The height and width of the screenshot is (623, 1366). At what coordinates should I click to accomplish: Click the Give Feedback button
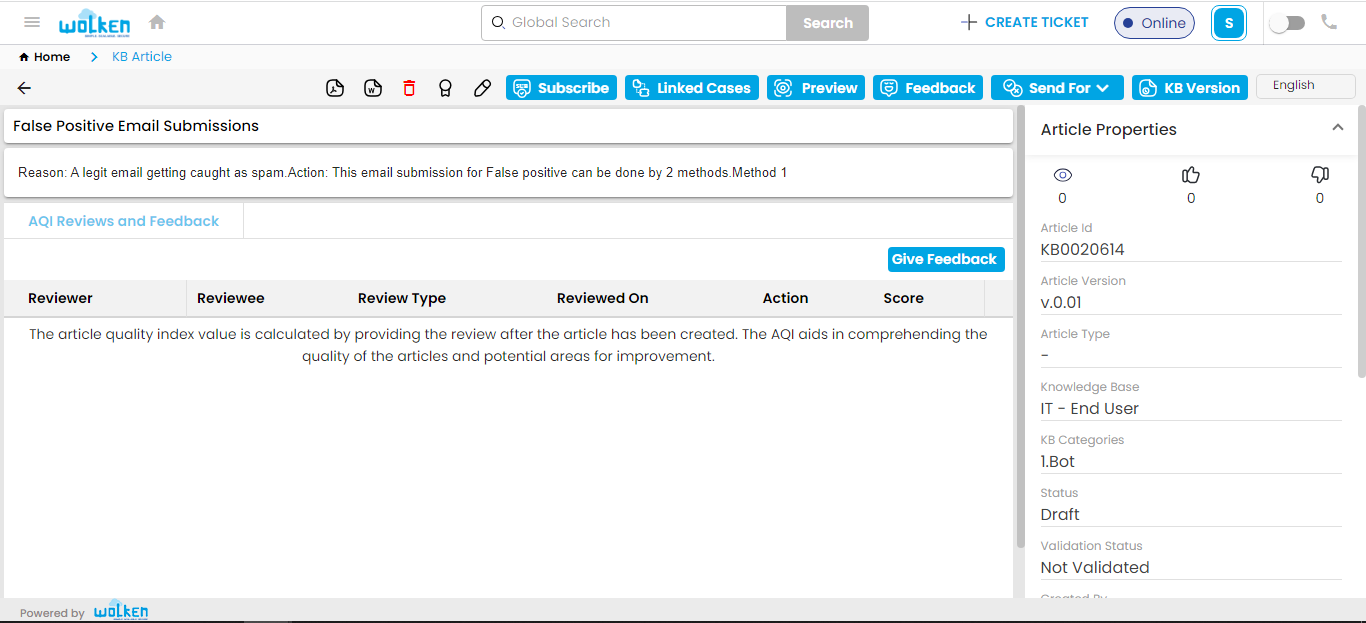[945, 259]
